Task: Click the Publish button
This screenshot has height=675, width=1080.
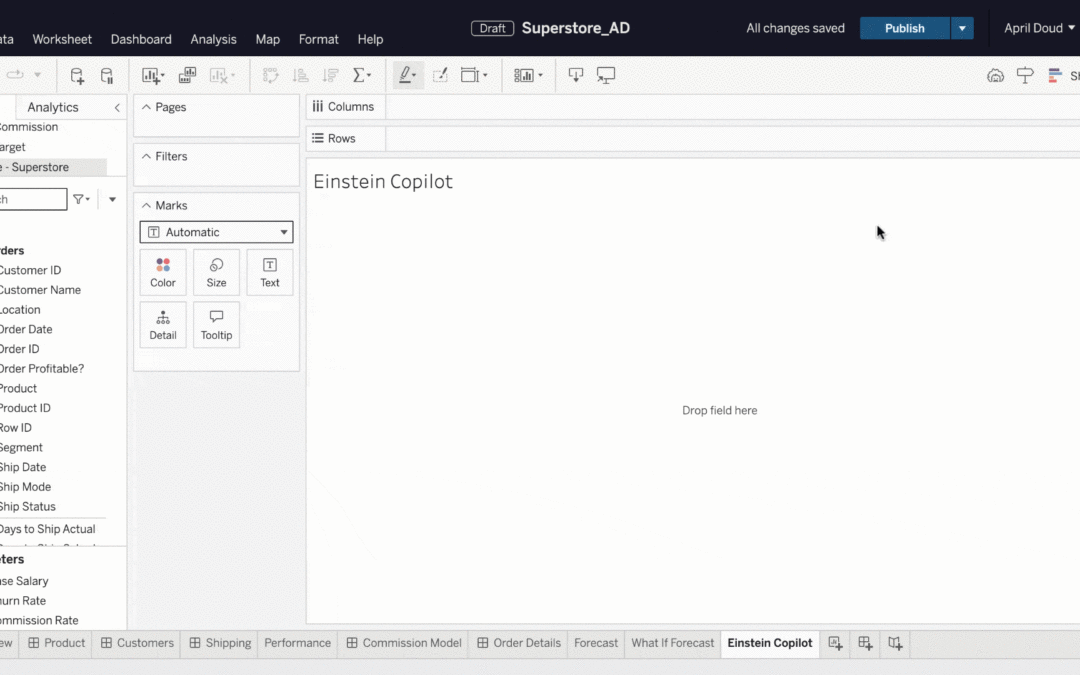Action: [905, 28]
